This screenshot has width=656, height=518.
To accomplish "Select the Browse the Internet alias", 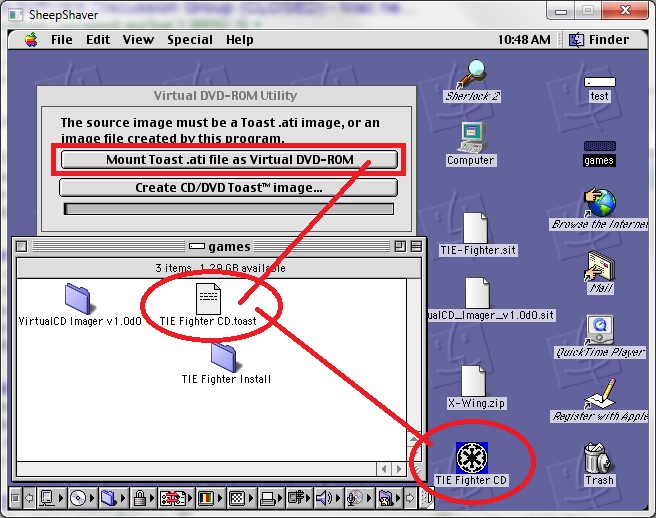I will click(599, 209).
